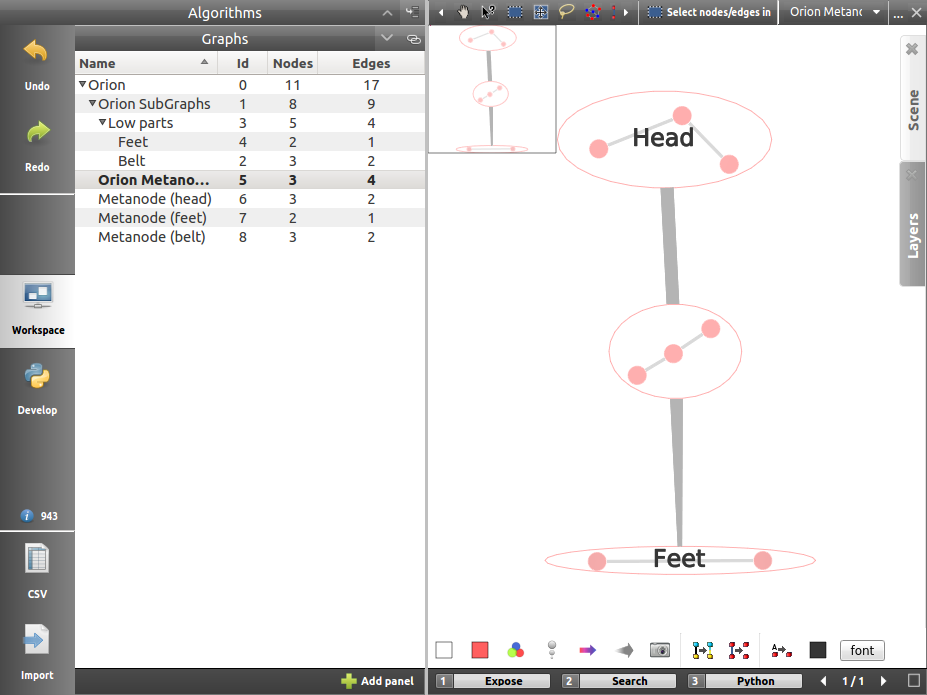The image size is (927, 695).
Task: Click the font button
Action: (x=861, y=650)
